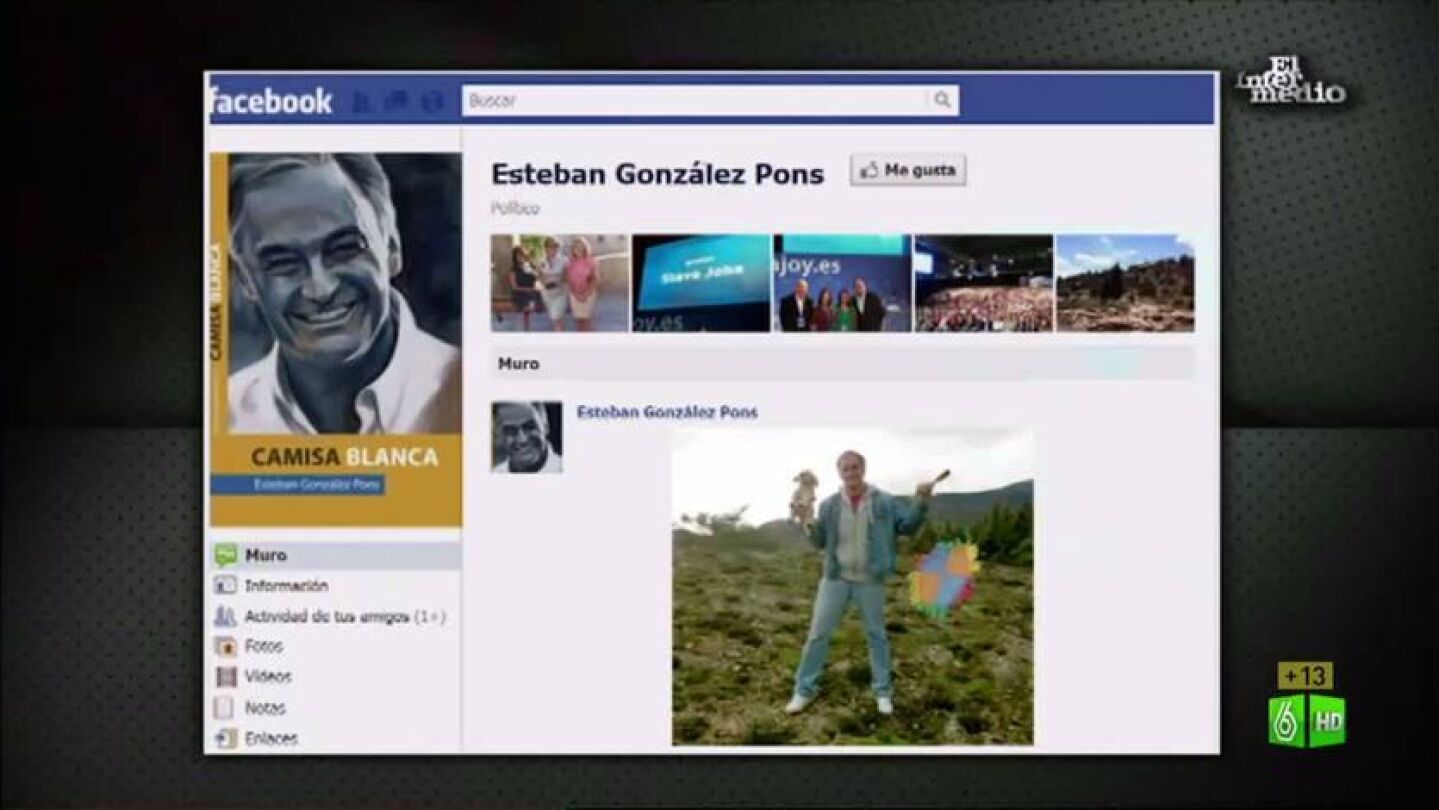
Task: Click post author name Esteban González Pons
Action: (x=668, y=412)
